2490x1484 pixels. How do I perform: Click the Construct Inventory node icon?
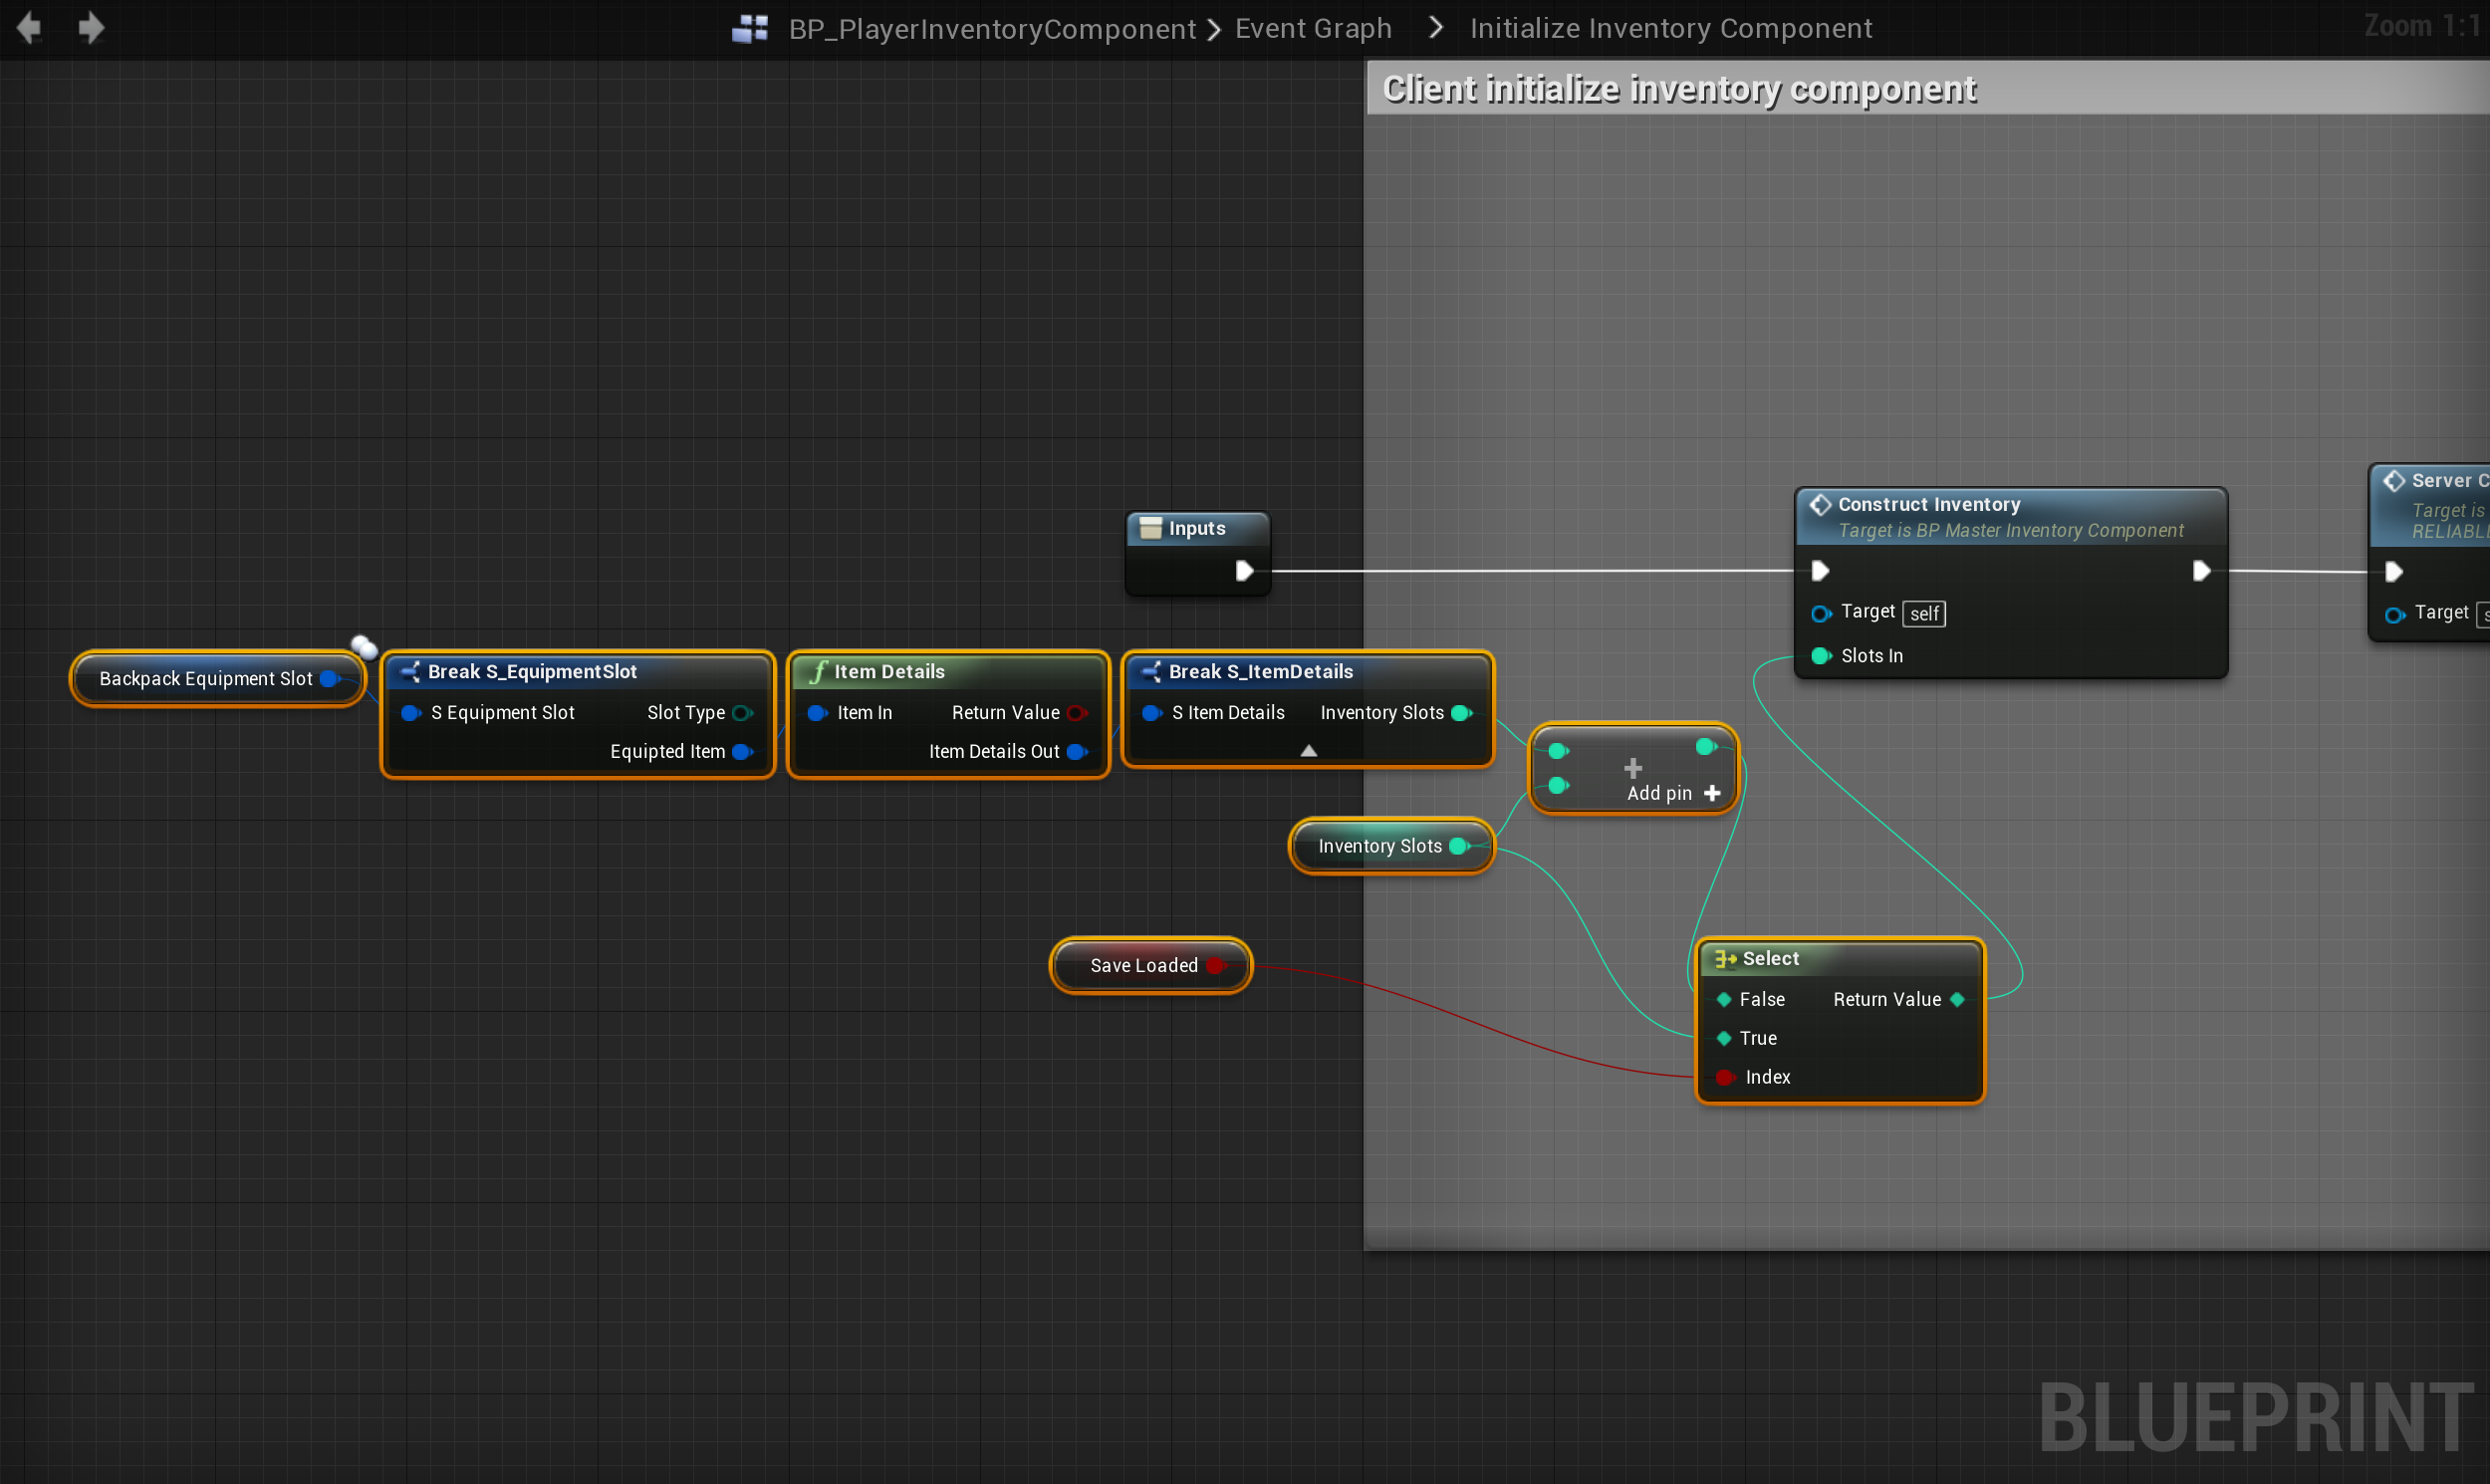point(1820,505)
